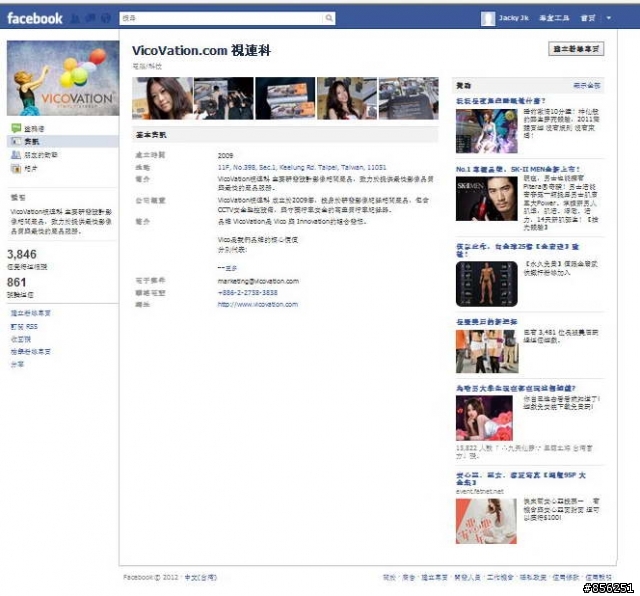Click the marketing@vicovation.com email text
Viewport: 640px width, 596px height.
pos(258,281)
